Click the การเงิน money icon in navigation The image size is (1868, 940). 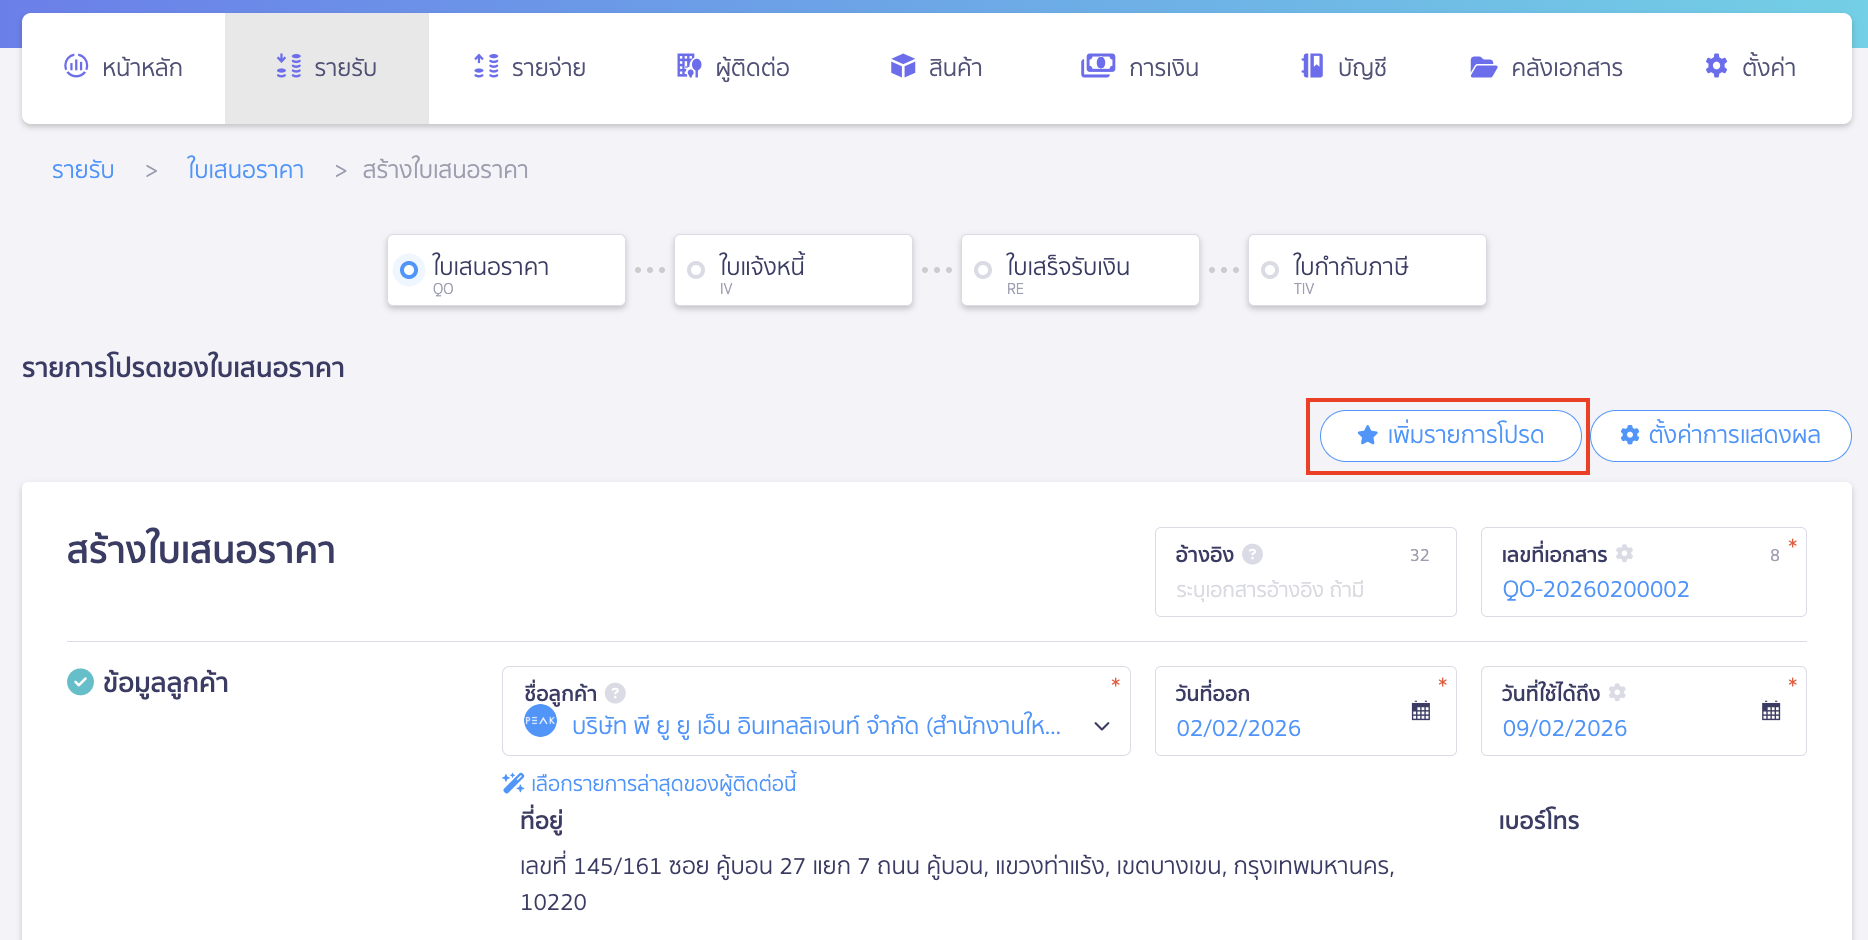pos(1097,65)
